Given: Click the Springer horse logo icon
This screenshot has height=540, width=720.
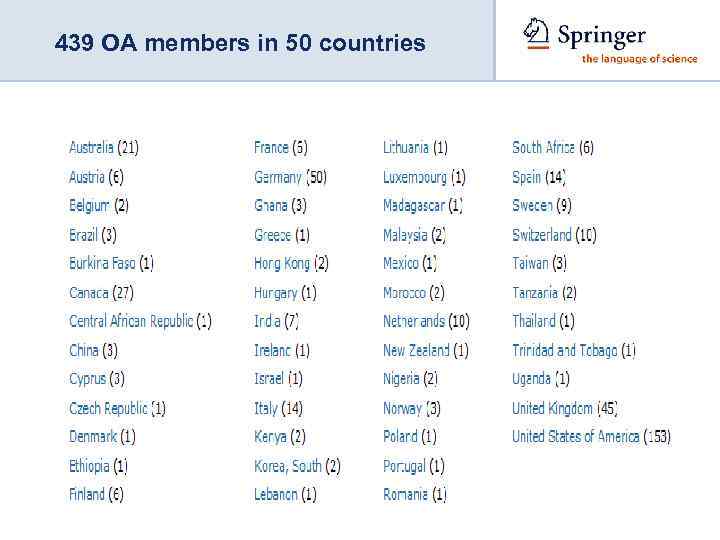Looking at the screenshot, I should 536,33.
